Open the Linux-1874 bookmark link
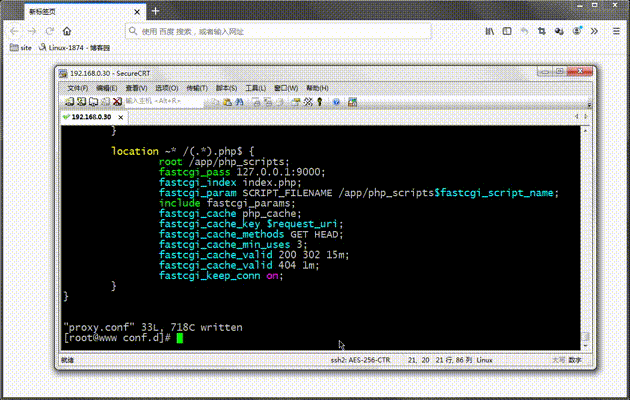 point(74,47)
